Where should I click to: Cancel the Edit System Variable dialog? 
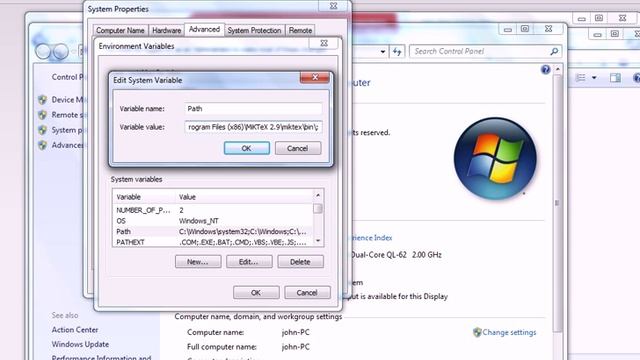(x=298, y=148)
